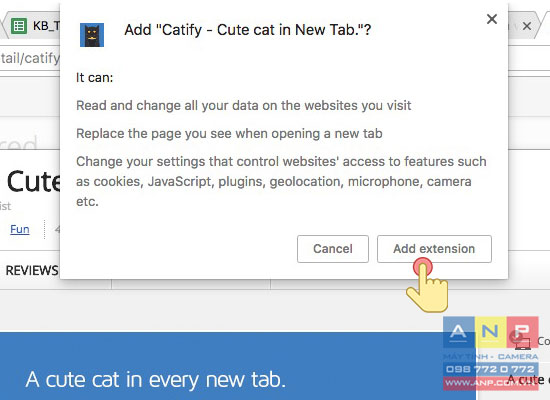This screenshot has height=400, width=550.
Task: Focus the address bar showing tail/catify
Action: pyautogui.click(x=30, y=58)
